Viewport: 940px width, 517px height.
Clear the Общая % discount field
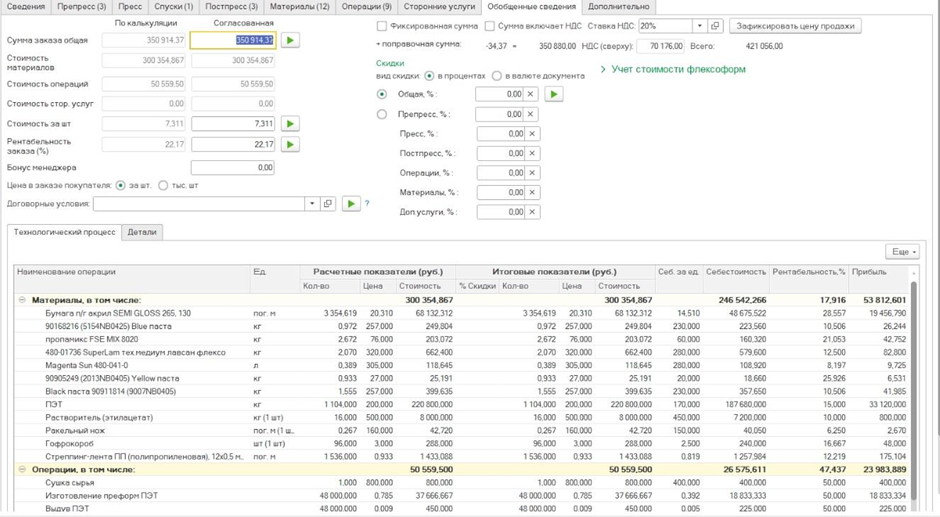pyautogui.click(x=532, y=95)
